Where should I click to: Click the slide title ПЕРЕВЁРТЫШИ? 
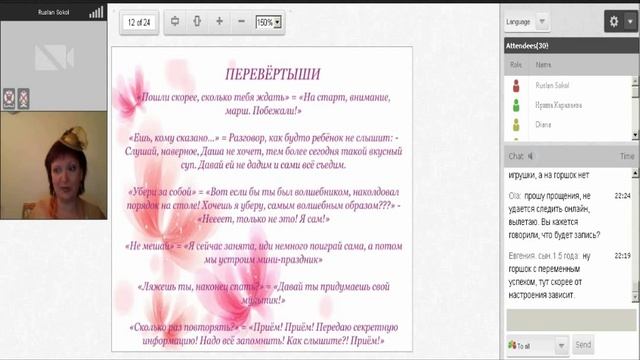click(x=273, y=74)
